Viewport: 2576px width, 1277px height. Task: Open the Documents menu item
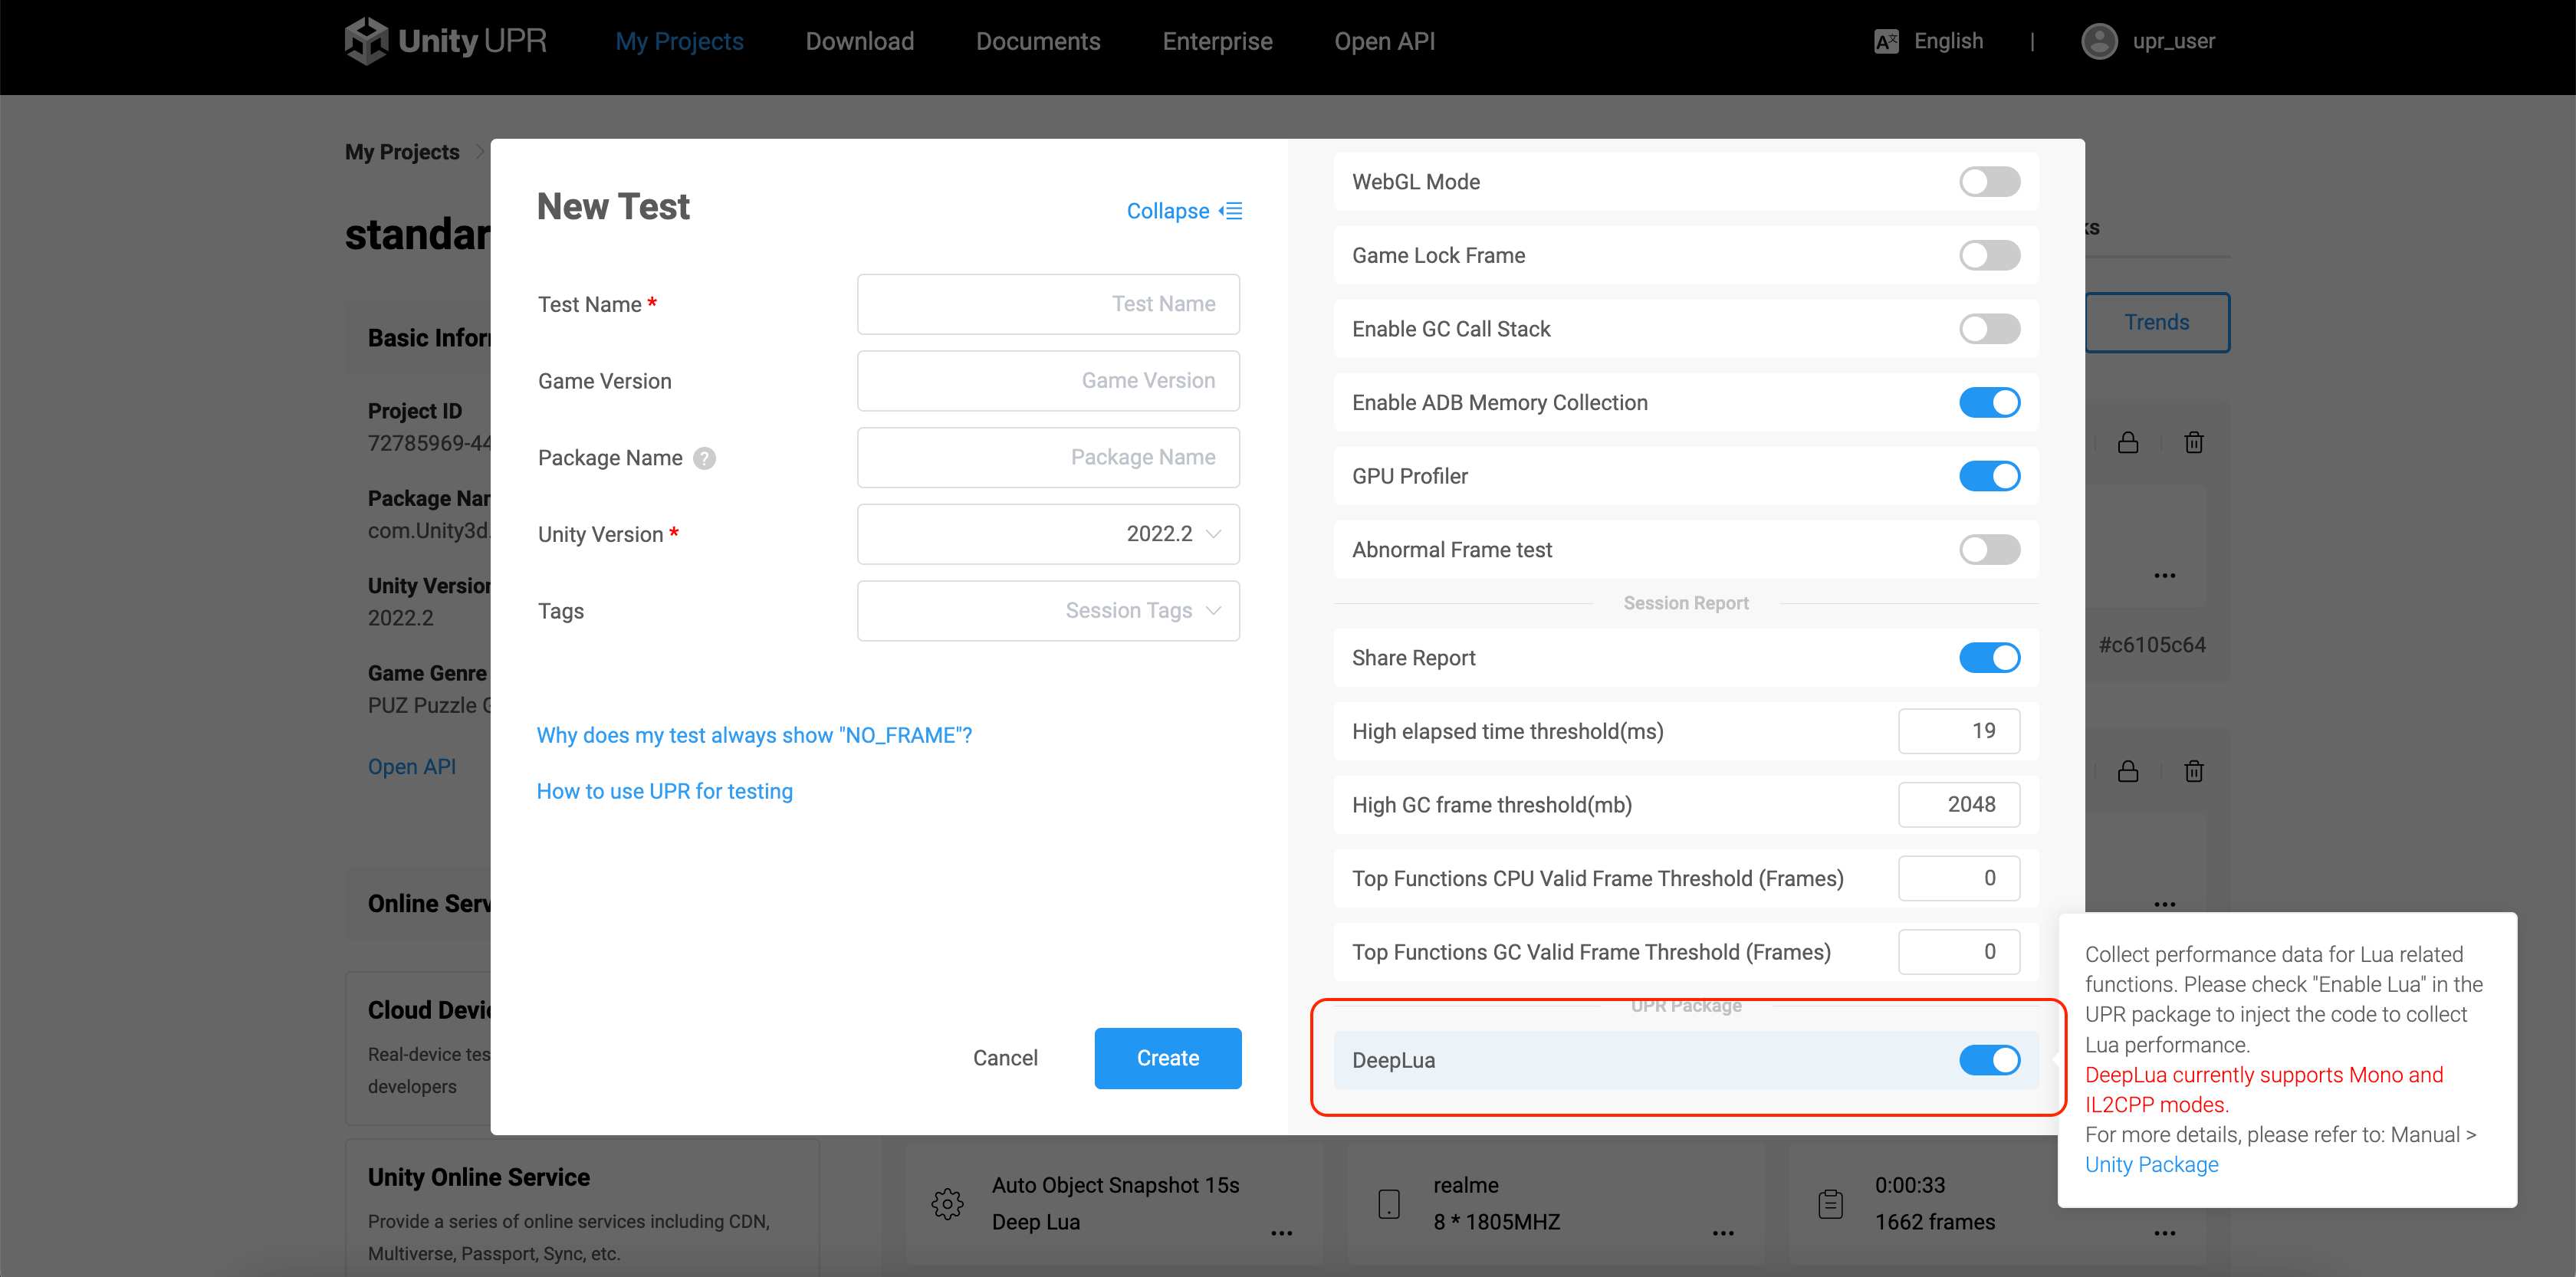coord(1037,41)
